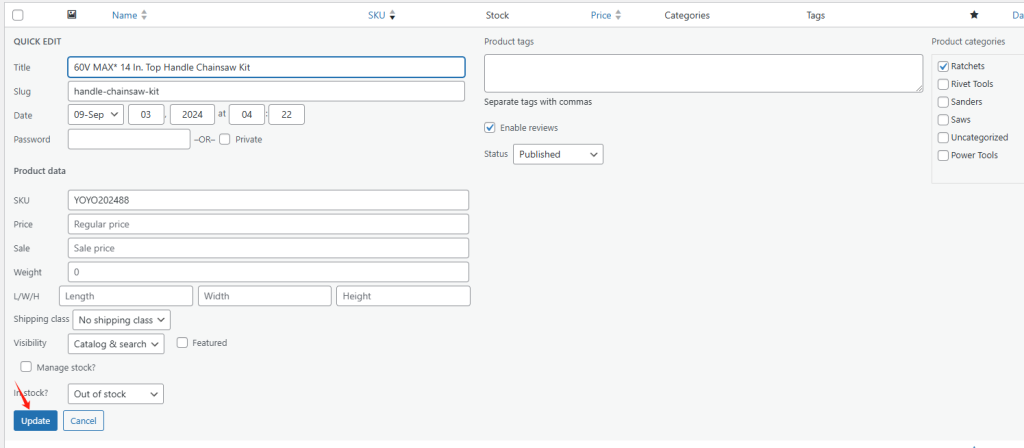
Task: Open the Shipping class dropdown
Action: click(121, 320)
